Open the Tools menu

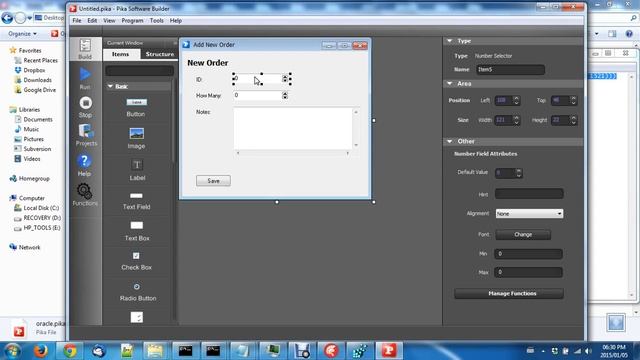[156, 20]
